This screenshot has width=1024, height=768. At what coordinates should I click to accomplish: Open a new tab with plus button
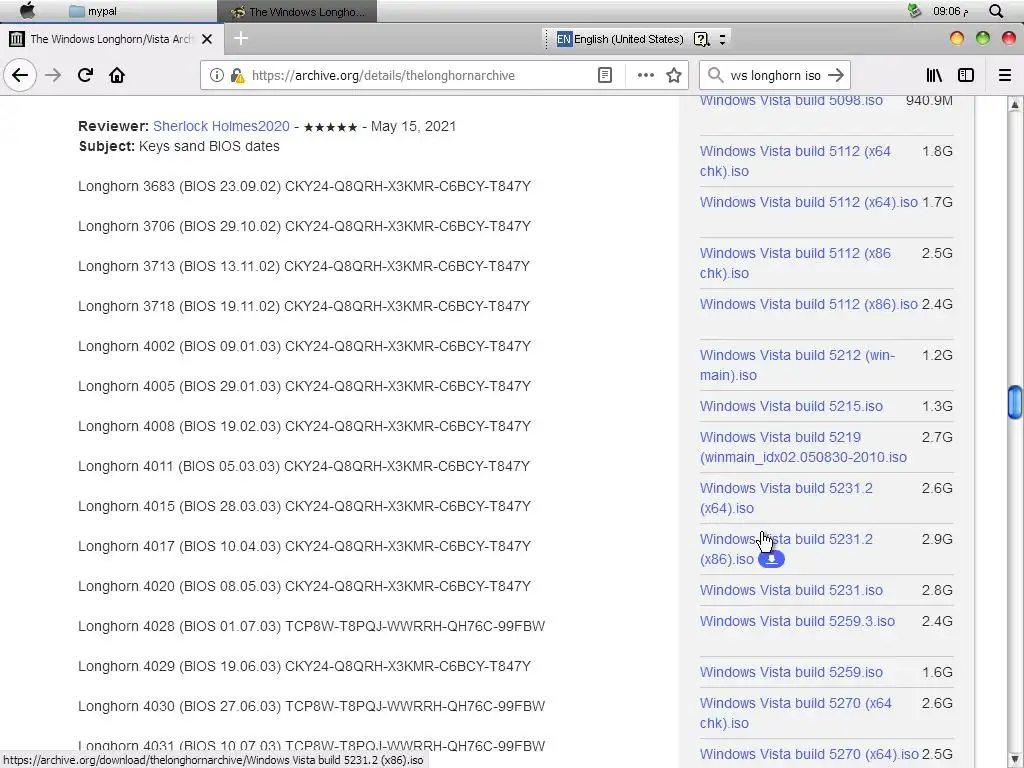[241, 39]
